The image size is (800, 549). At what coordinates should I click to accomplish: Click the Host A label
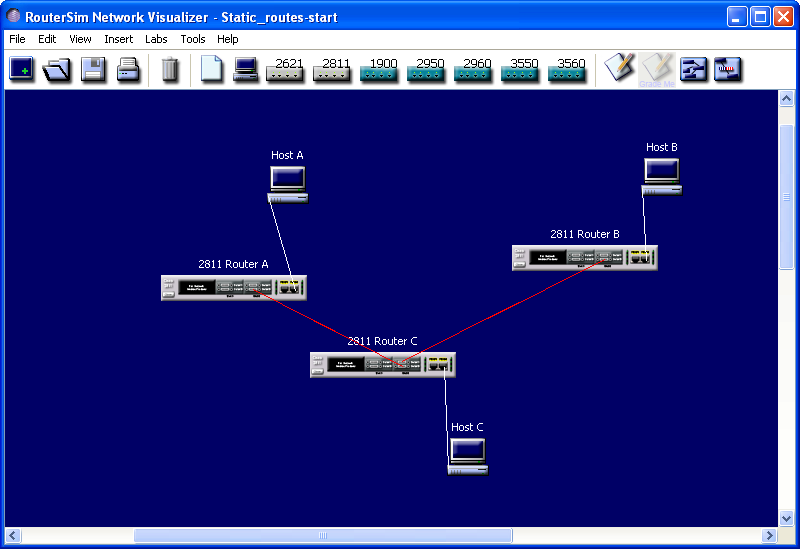[287, 155]
